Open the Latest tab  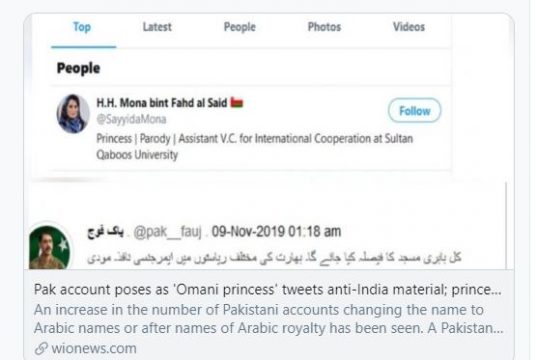157,27
